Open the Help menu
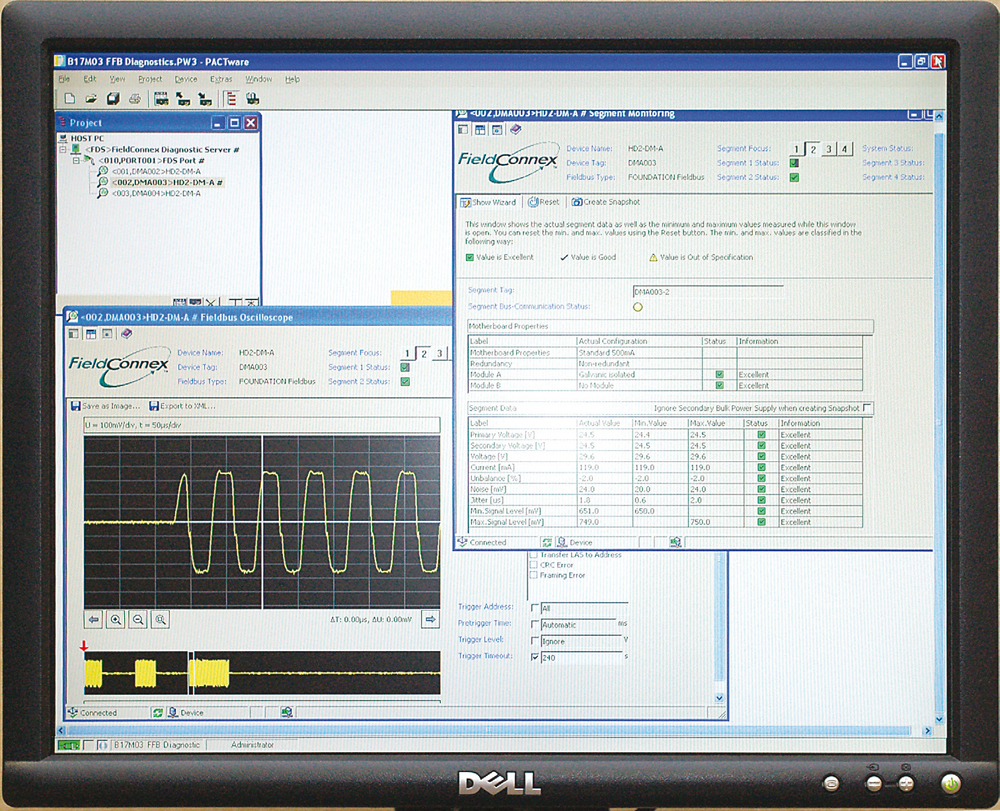1000x811 pixels. pos(292,79)
